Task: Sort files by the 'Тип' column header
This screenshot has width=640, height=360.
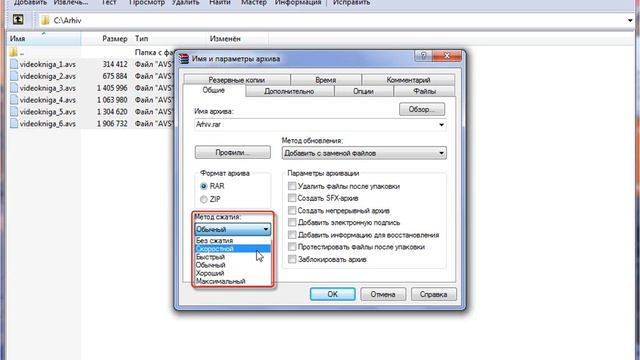Action: pyautogui.click(x=169, y=39)
